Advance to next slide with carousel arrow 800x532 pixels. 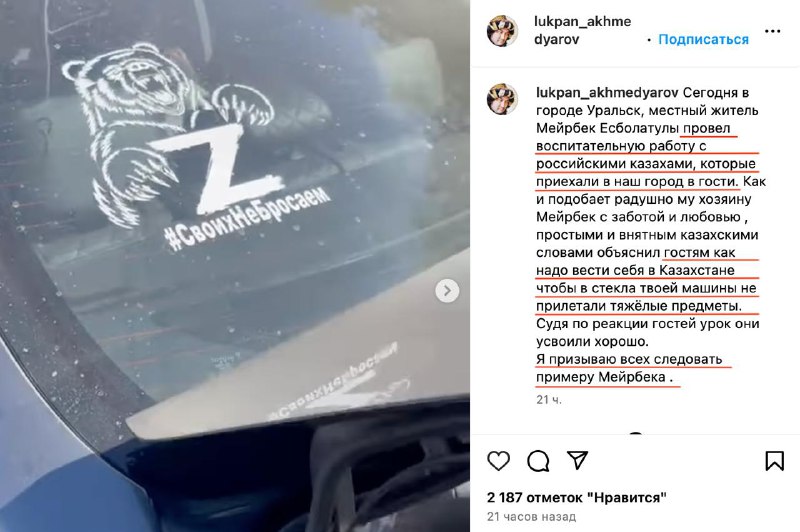pos(447,291)
